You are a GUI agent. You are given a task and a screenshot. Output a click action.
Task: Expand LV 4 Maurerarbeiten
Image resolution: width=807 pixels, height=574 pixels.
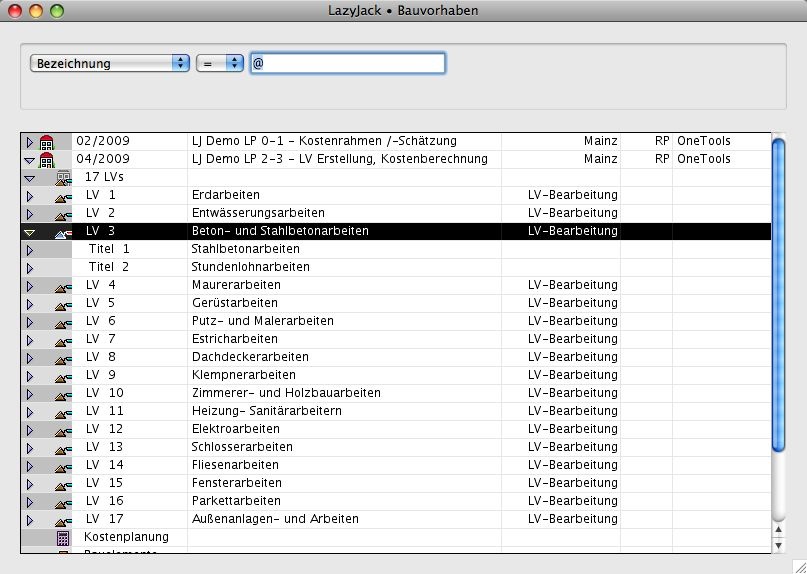(29, 286)
